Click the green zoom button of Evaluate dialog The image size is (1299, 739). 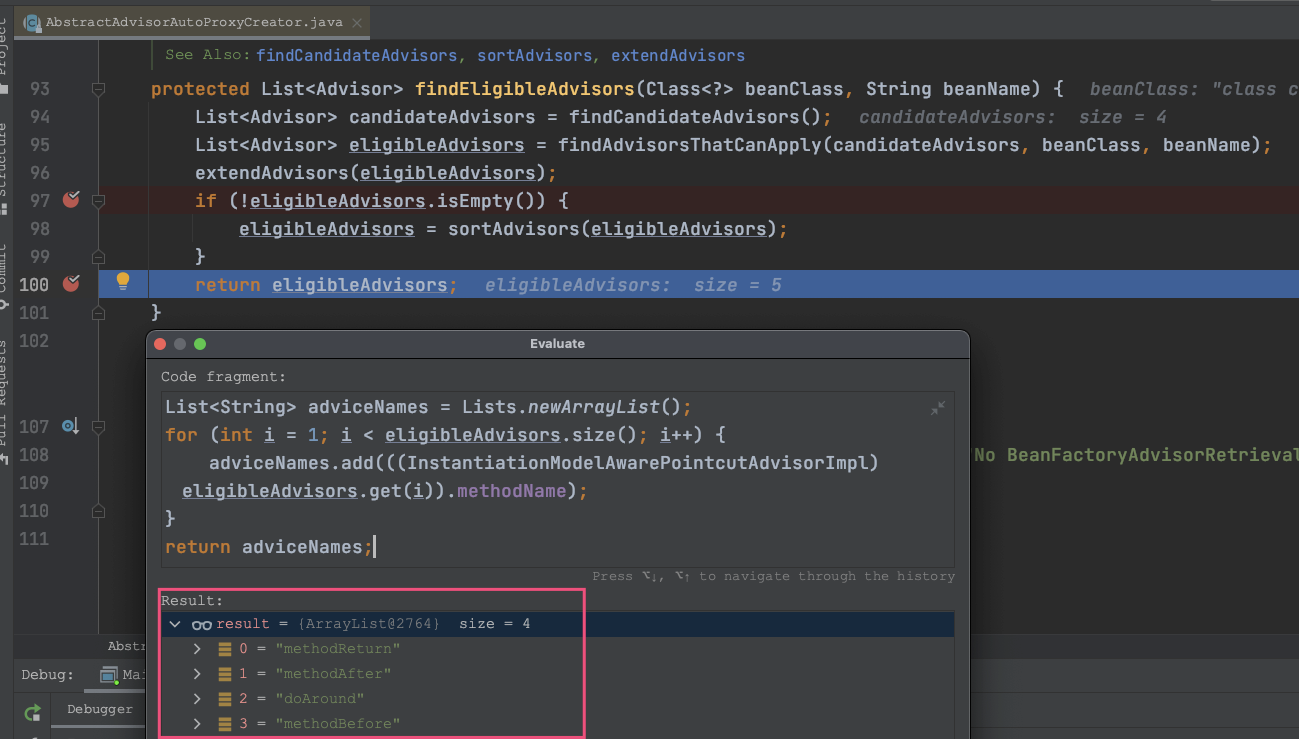pyautogui.click(x=200, y=344)
